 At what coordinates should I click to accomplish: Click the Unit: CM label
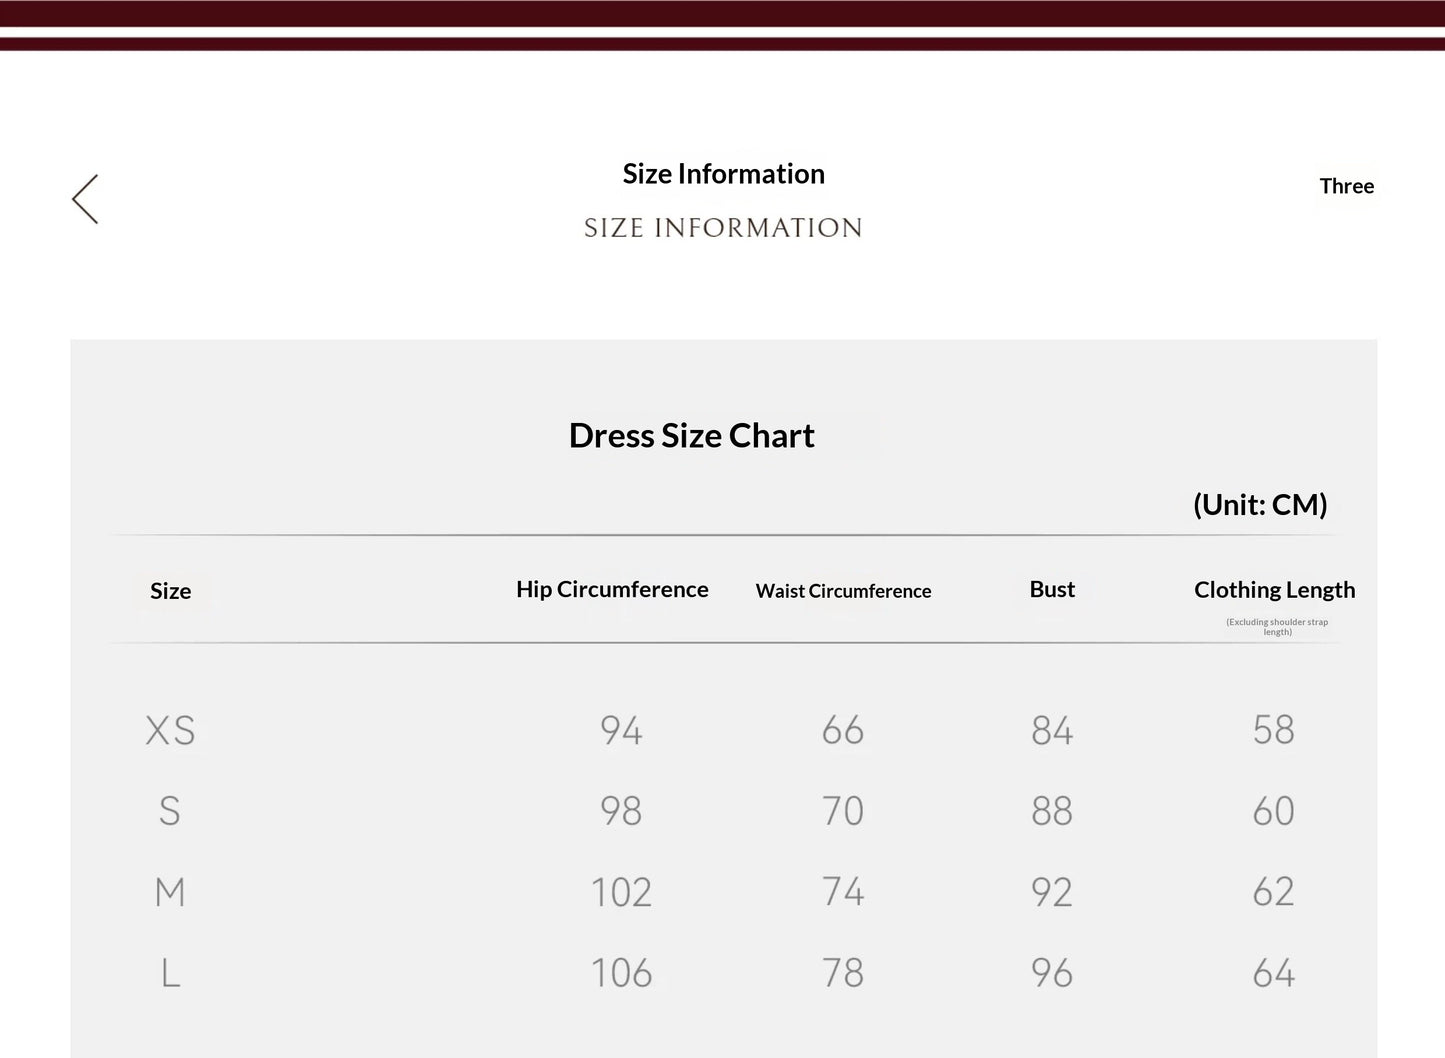(x=1260, y=504)
